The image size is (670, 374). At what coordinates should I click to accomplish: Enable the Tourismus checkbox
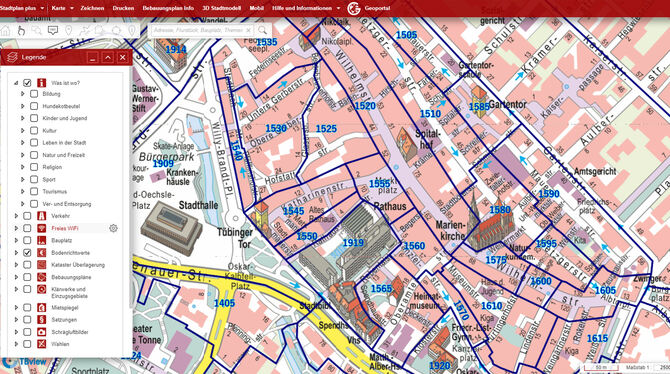pos(34,191)
